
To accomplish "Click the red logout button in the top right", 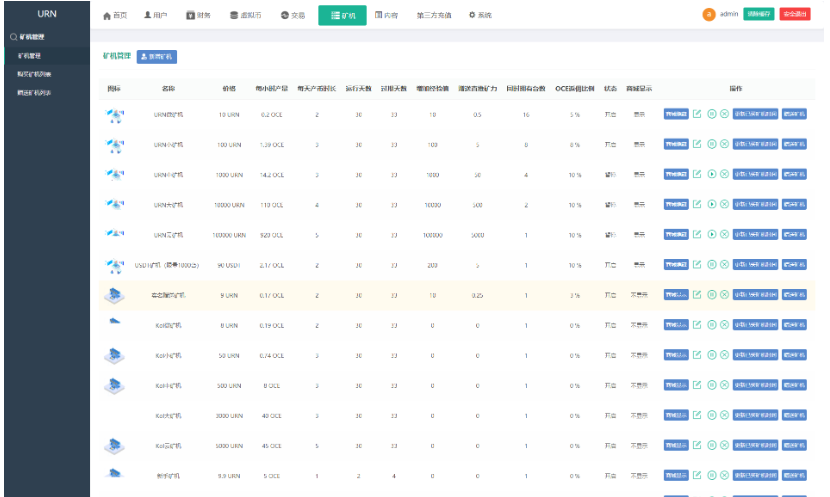I will (795, 15).
